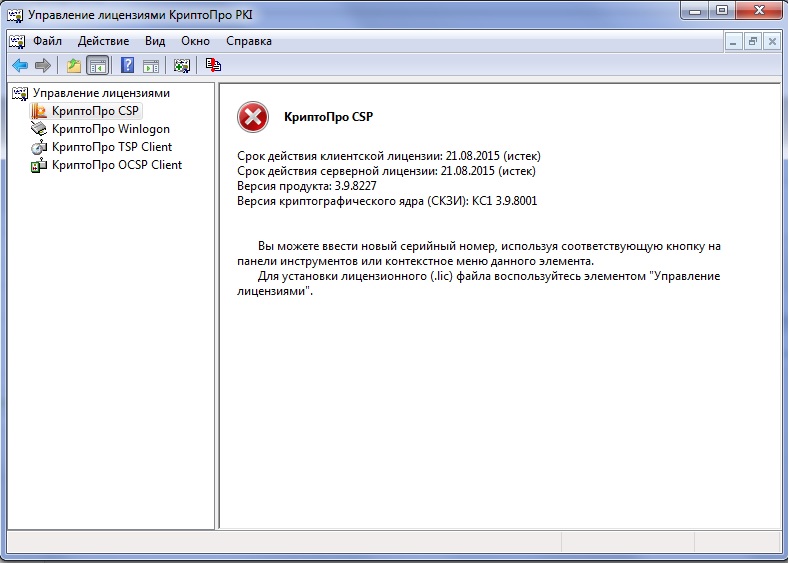Click the window title bar application icon

(15, 15)
